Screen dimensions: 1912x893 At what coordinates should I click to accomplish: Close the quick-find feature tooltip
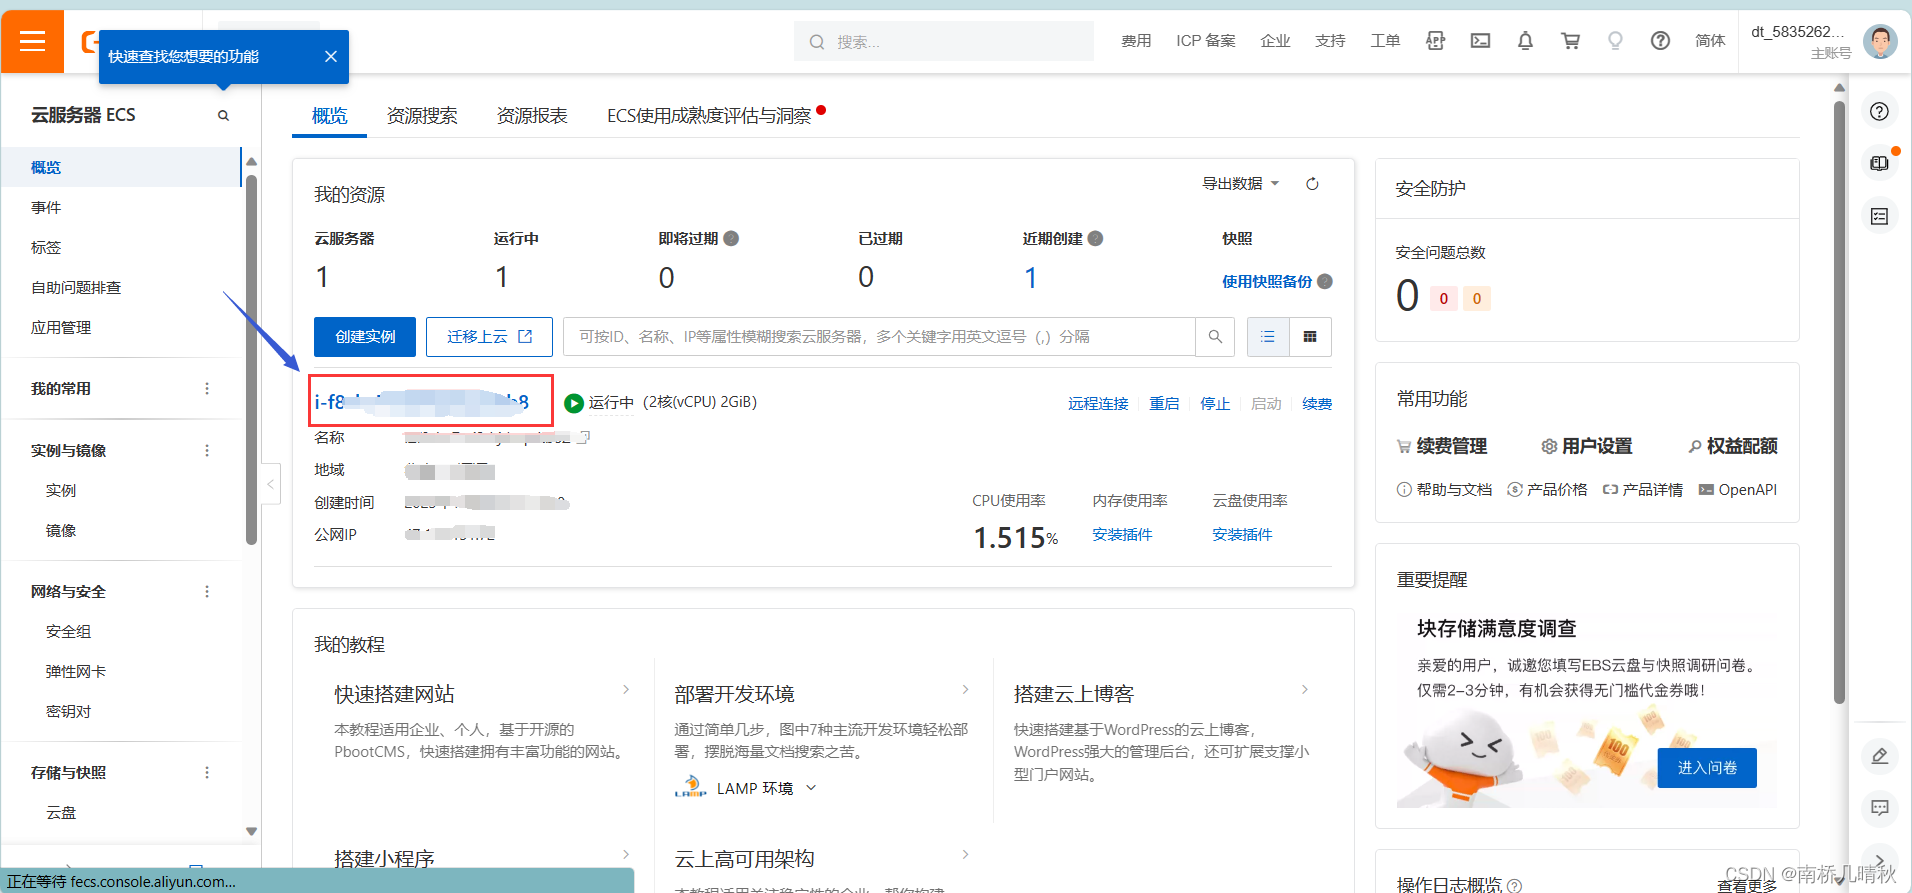click(x=331, y=57)
